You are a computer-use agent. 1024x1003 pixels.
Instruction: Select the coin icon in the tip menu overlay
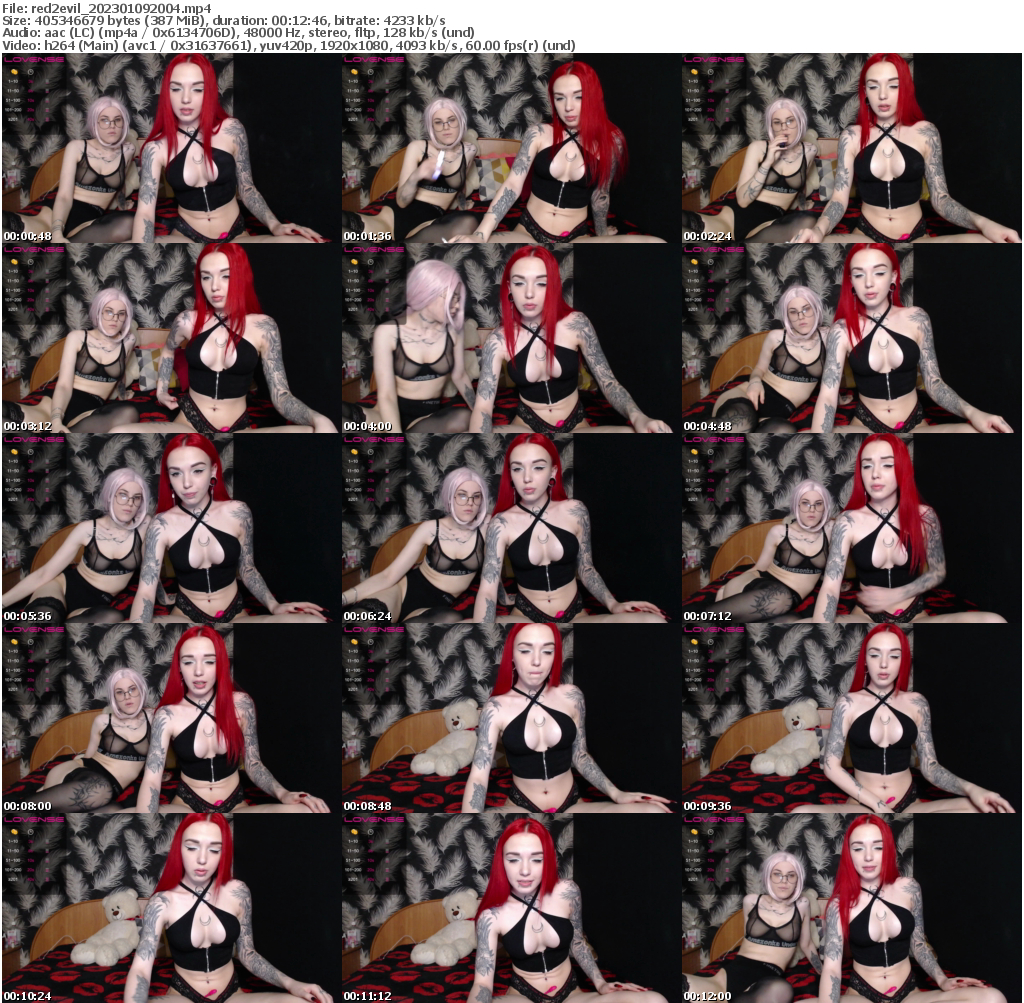click(14, 72)
